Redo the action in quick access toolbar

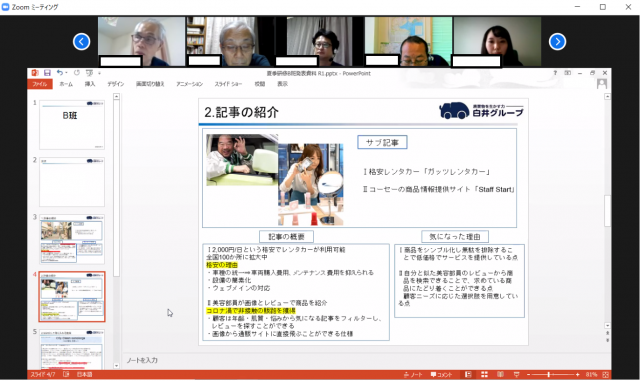click(x=77, y=73)
